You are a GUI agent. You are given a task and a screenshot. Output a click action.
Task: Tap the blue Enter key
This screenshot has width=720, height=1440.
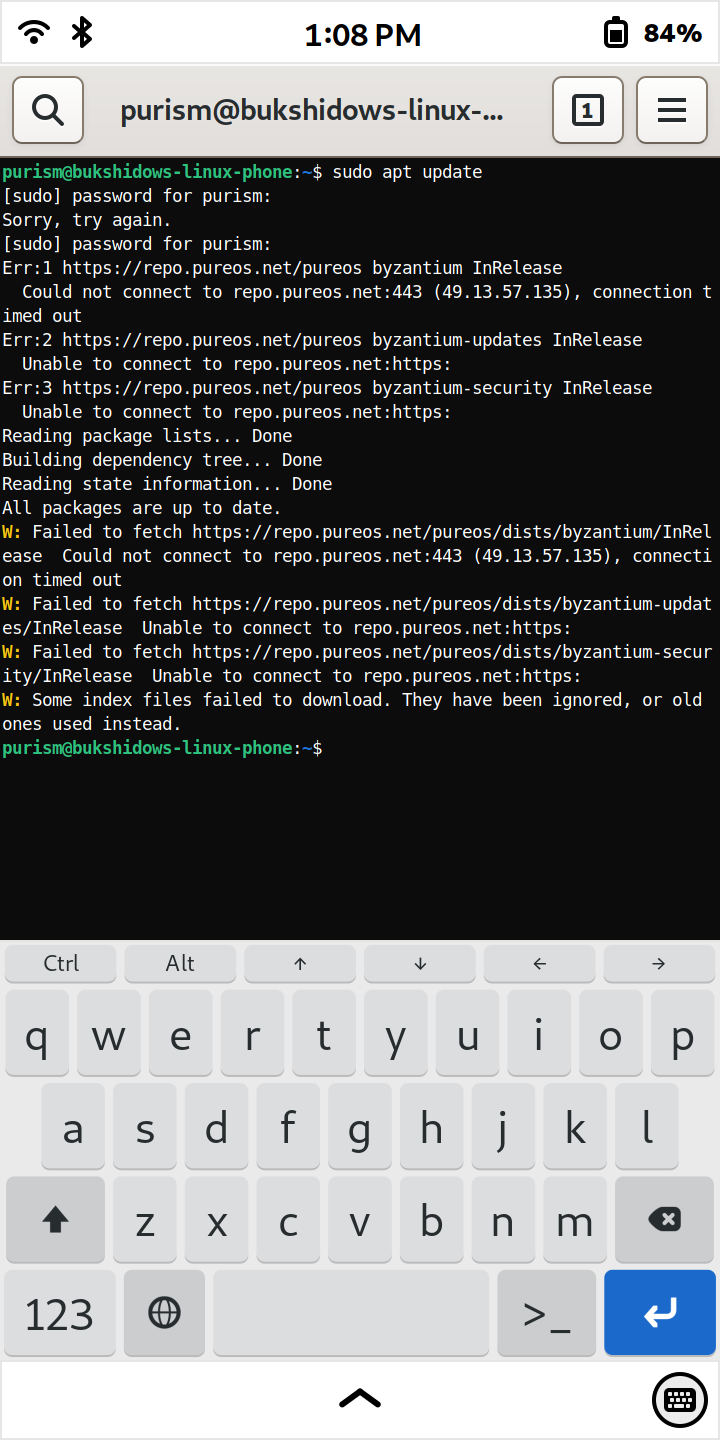tap(660, 1313)
